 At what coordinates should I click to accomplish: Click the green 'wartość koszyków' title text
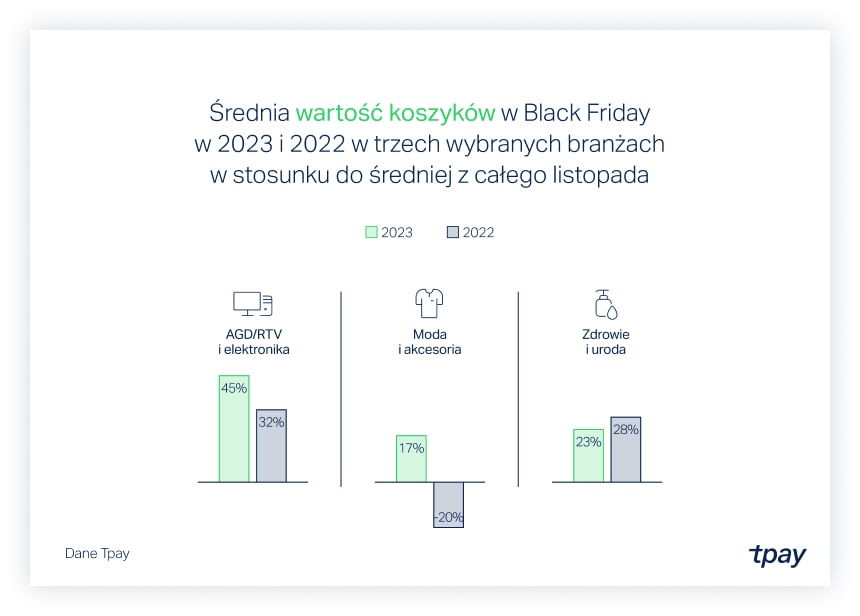(395, 112)
